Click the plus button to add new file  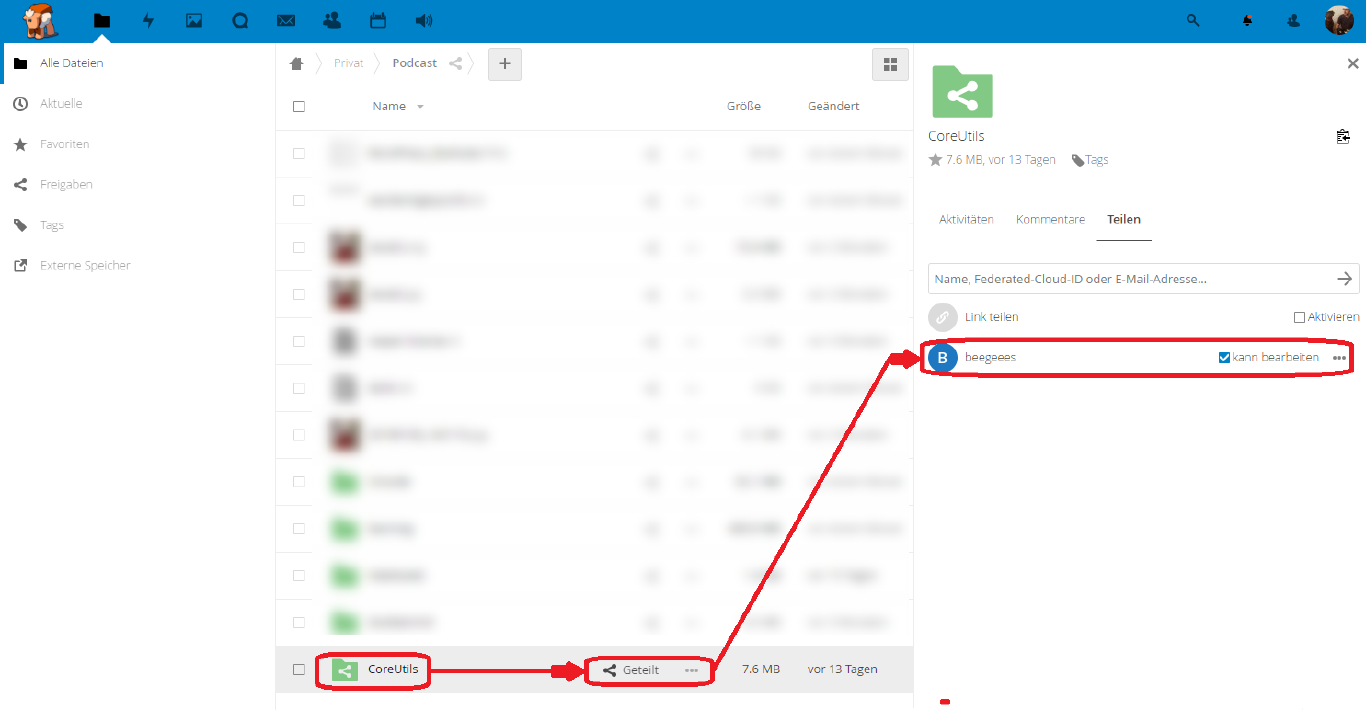[x=504, y=65]
